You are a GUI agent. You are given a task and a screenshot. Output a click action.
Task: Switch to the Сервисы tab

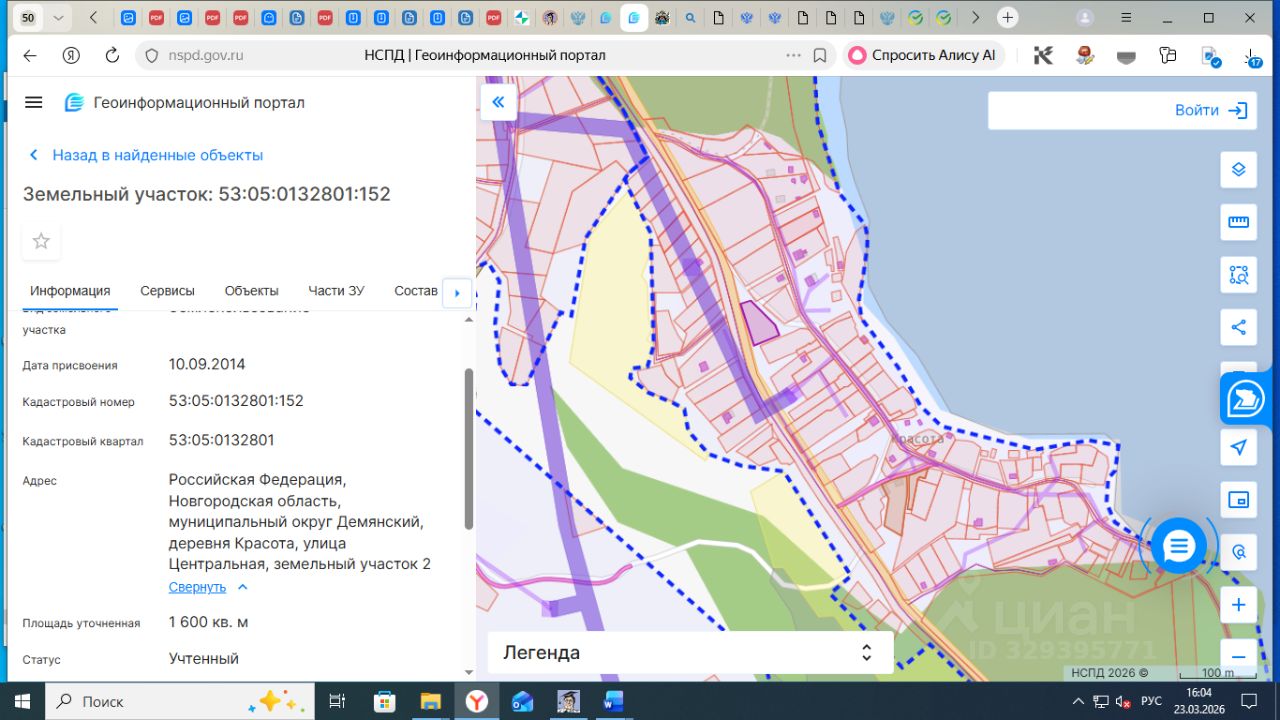pyautogui.click(x=167, y=291)
